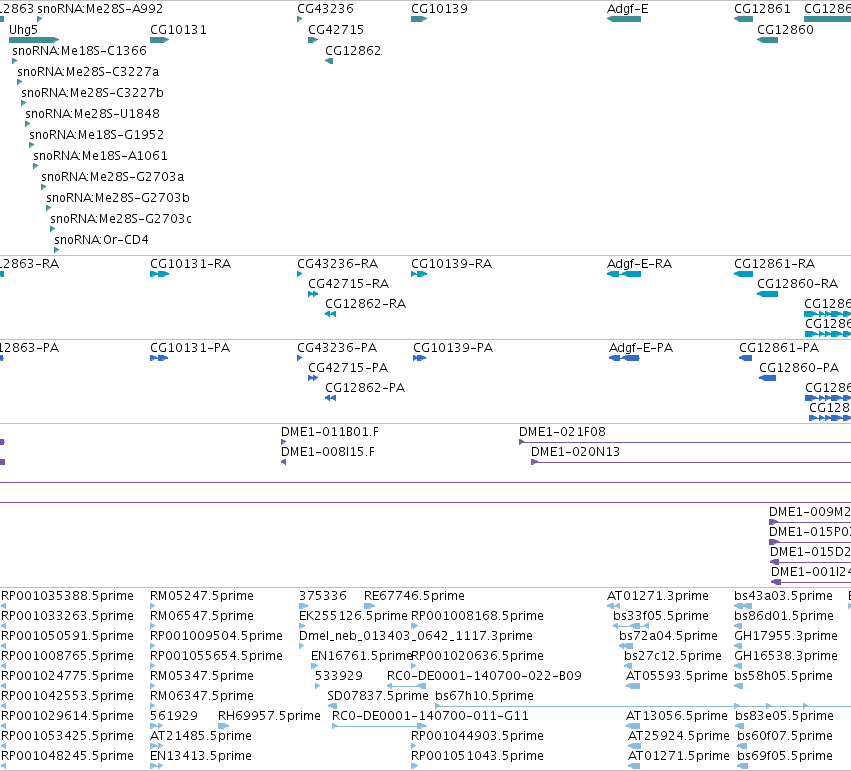The image size is (851, 771).
Task: Click the CG12860-RA transcript glyph
Action: pyautogui.click(x=767, y=294)
